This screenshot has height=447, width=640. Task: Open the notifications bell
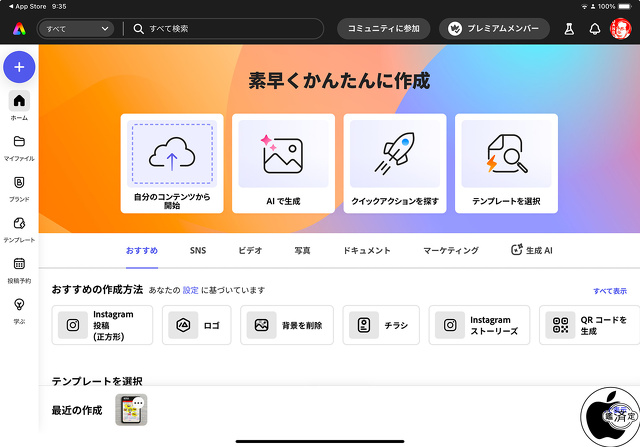(595, 29)
